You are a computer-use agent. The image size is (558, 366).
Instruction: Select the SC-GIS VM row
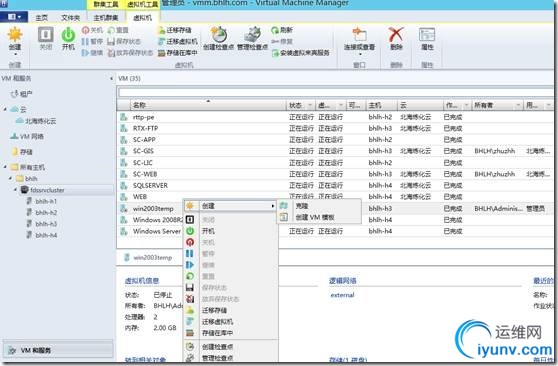(336, 151)
